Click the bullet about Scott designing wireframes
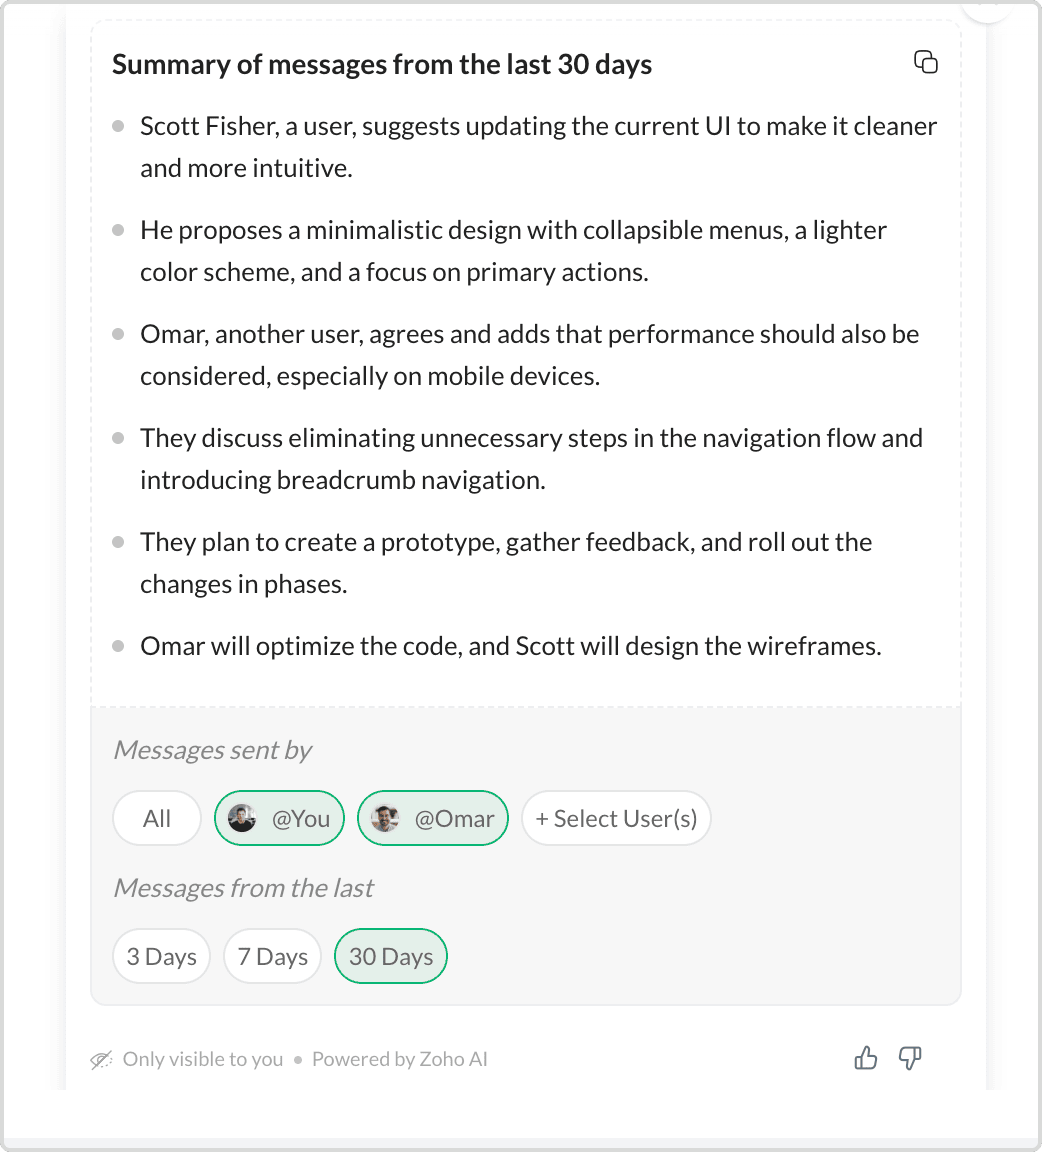This screenshot has height=1152, width=1042. click(510, 646)
